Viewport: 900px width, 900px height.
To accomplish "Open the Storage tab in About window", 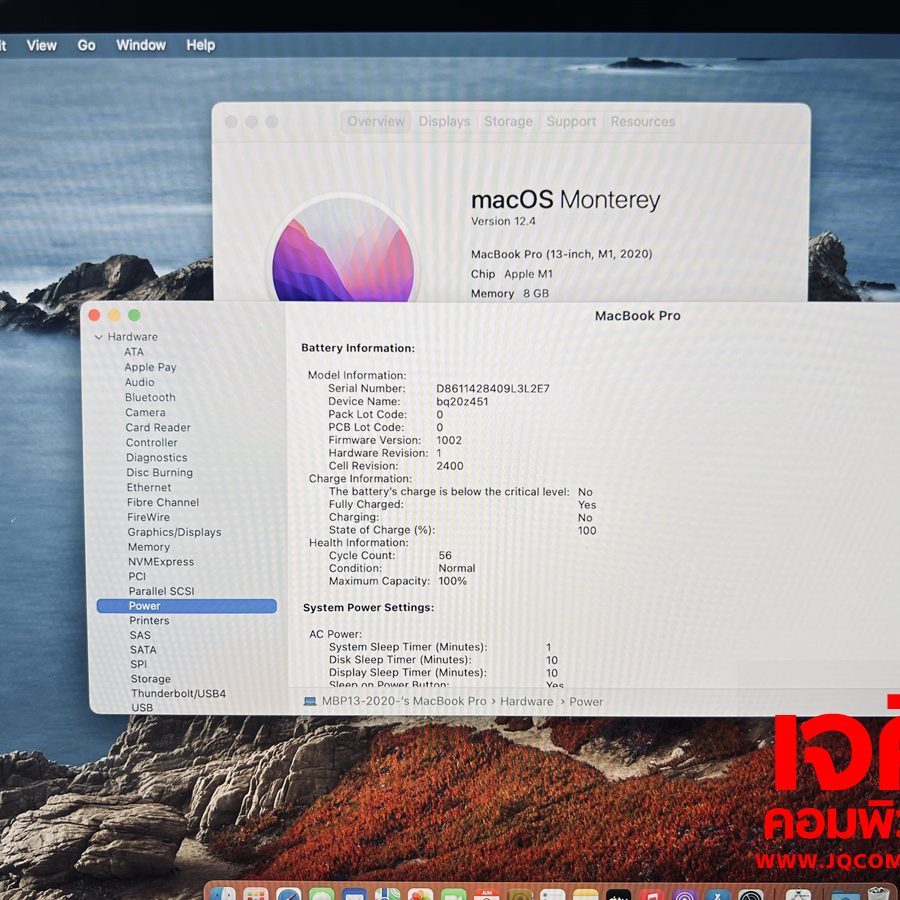I will (508, 122).
